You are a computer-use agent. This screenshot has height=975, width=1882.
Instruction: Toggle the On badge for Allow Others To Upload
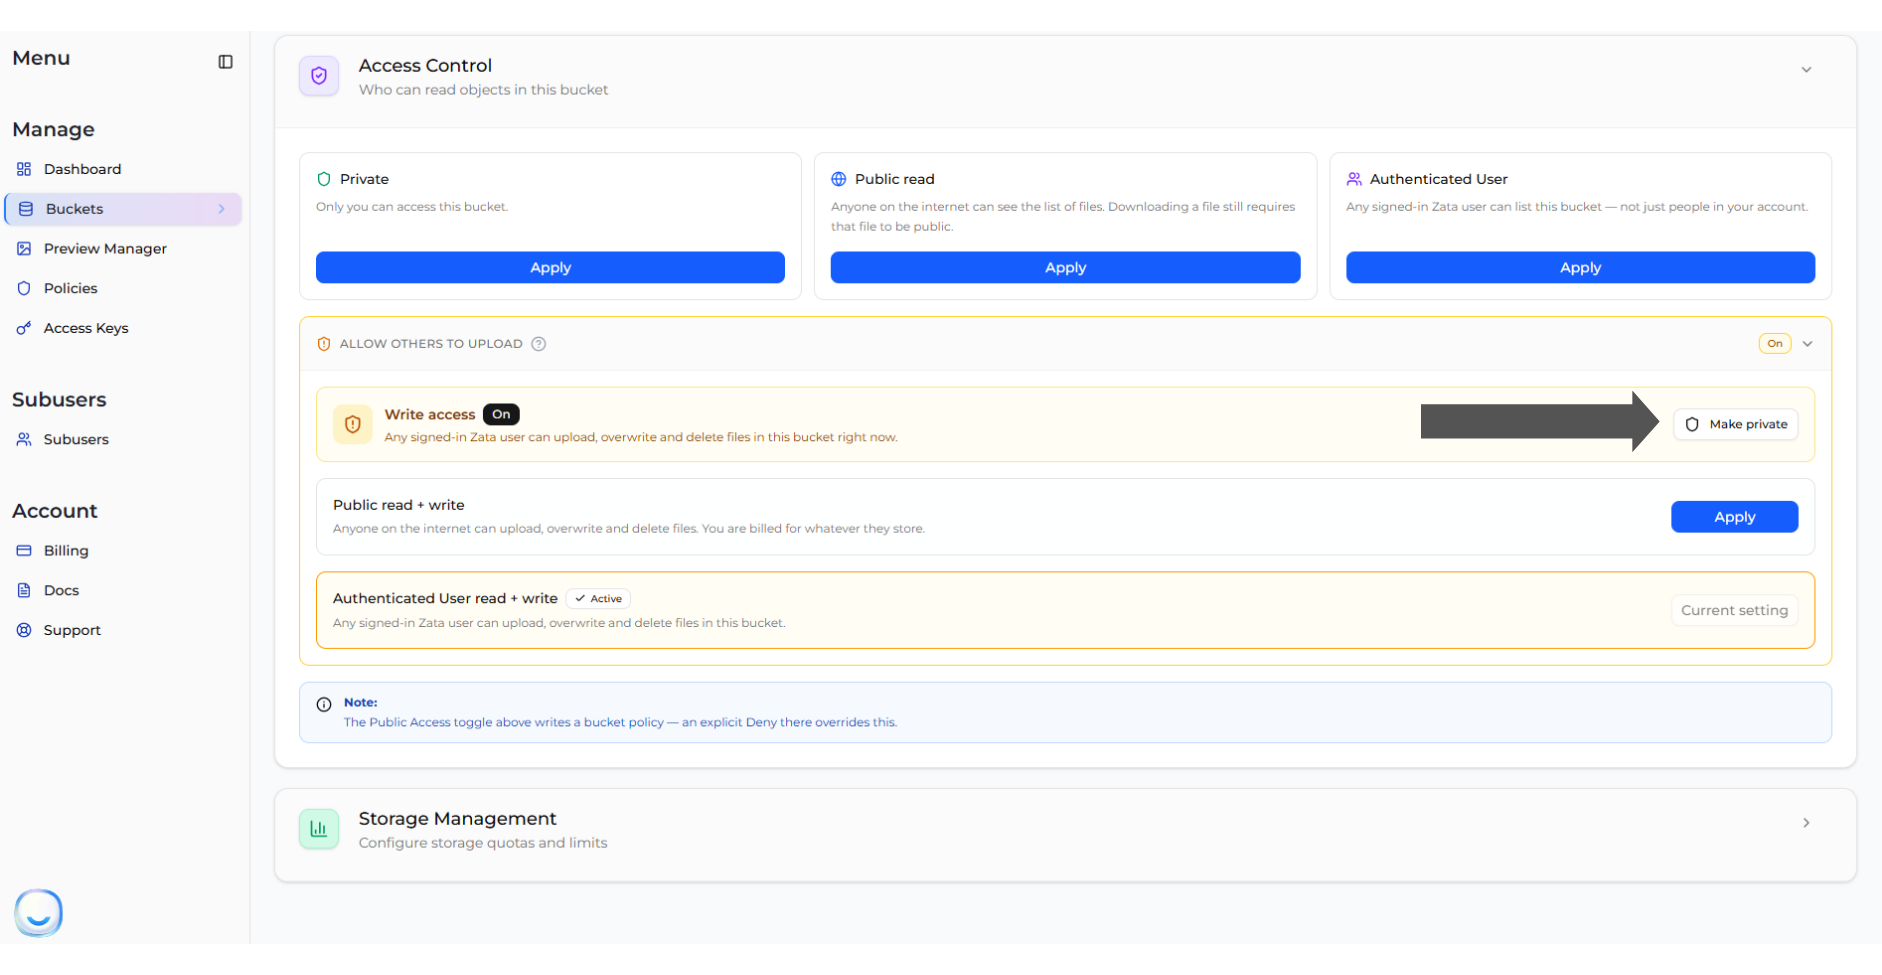click(1775, 343)
